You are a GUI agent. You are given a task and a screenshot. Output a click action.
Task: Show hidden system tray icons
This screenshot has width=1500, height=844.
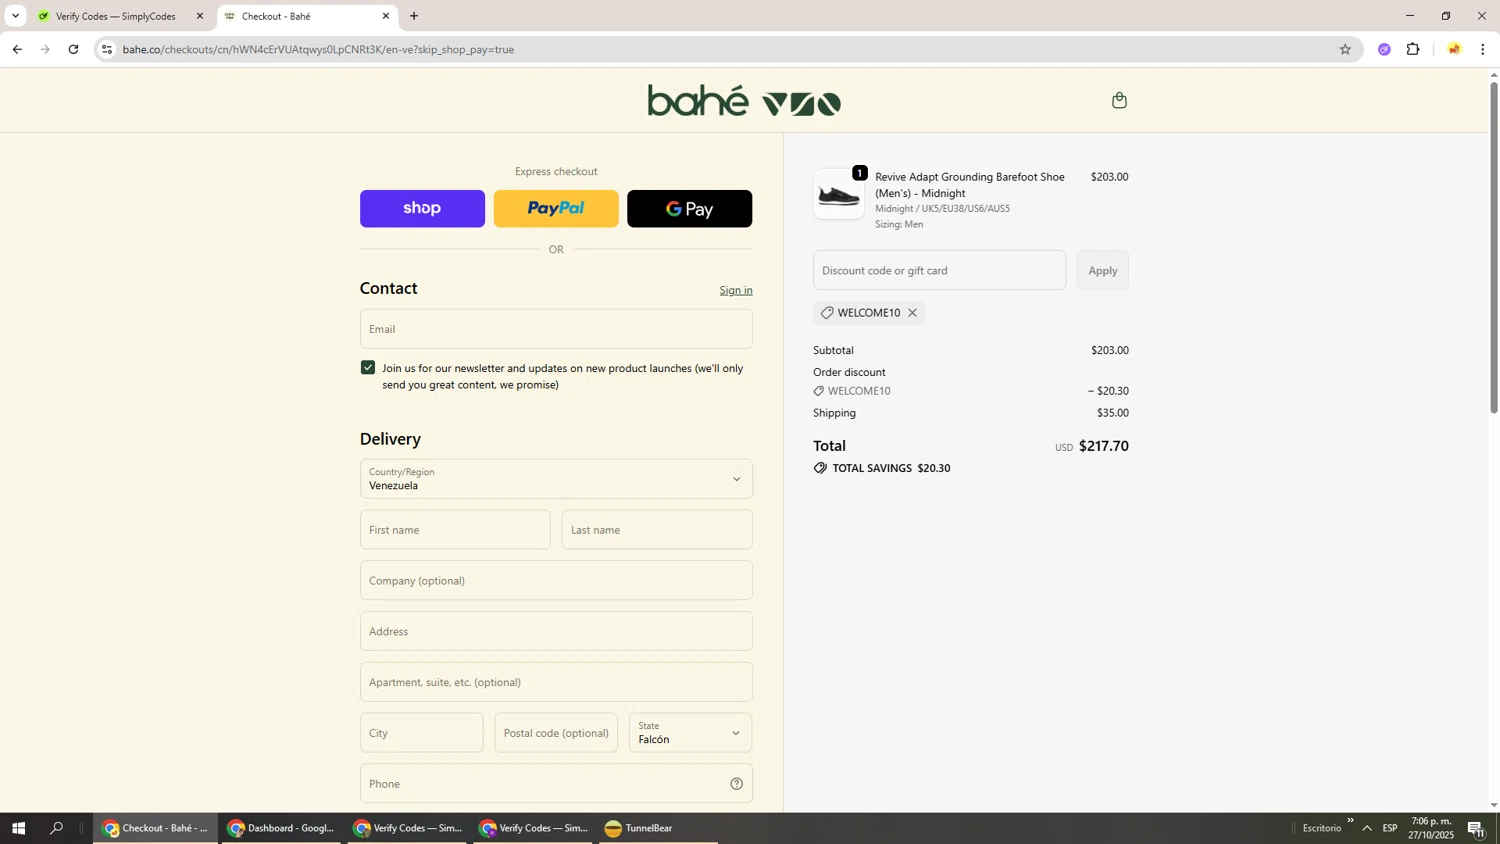(x=1367, y=828)
